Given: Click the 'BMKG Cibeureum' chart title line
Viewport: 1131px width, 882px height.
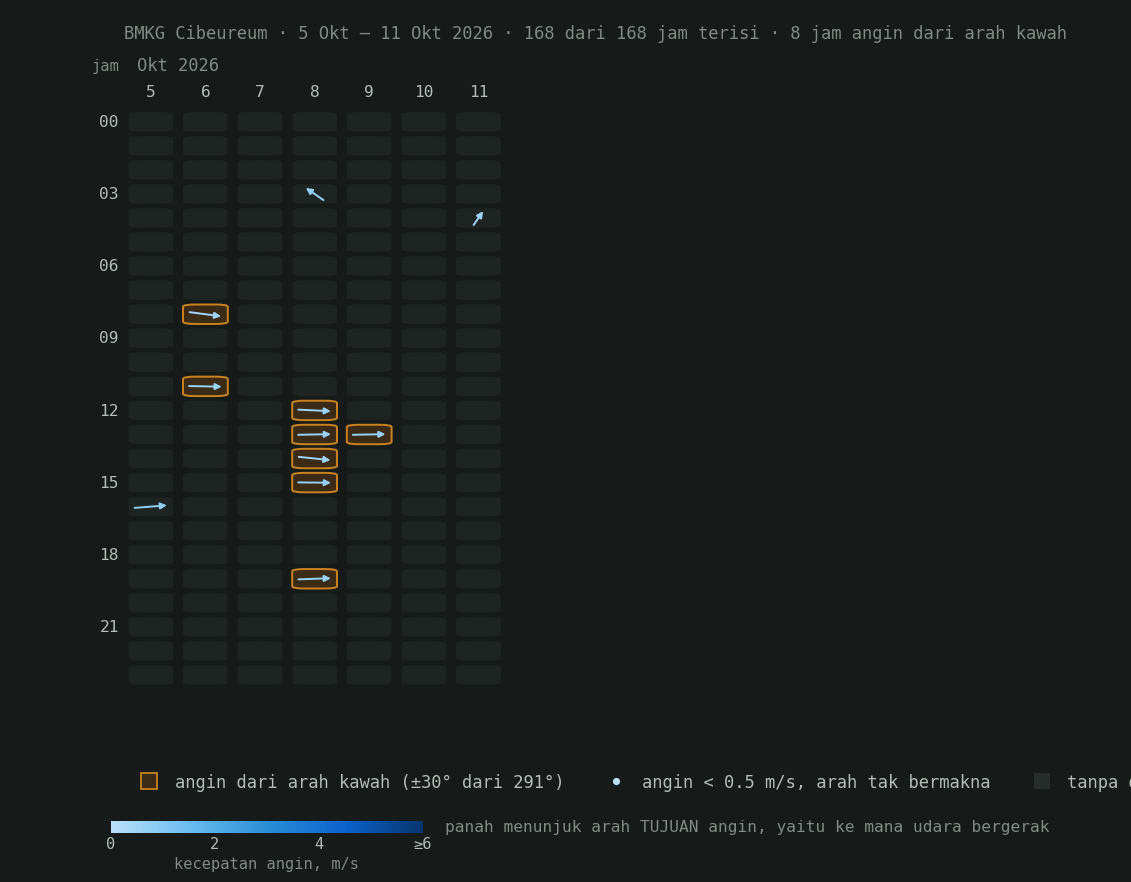Looking at the screenshot, I should point(595,33).
